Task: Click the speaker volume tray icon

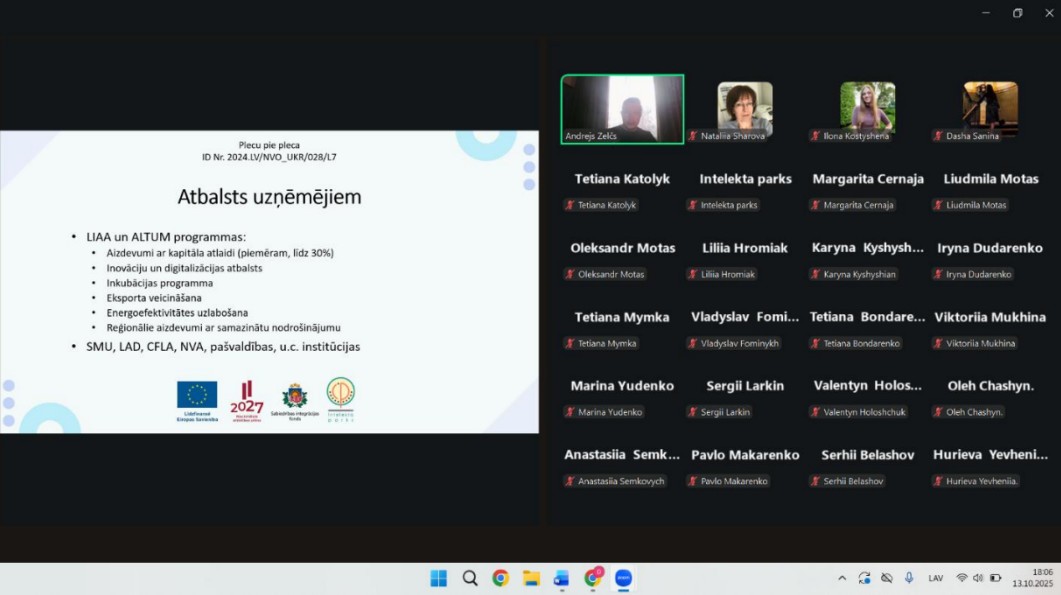Action: click(x=978, y=578)
